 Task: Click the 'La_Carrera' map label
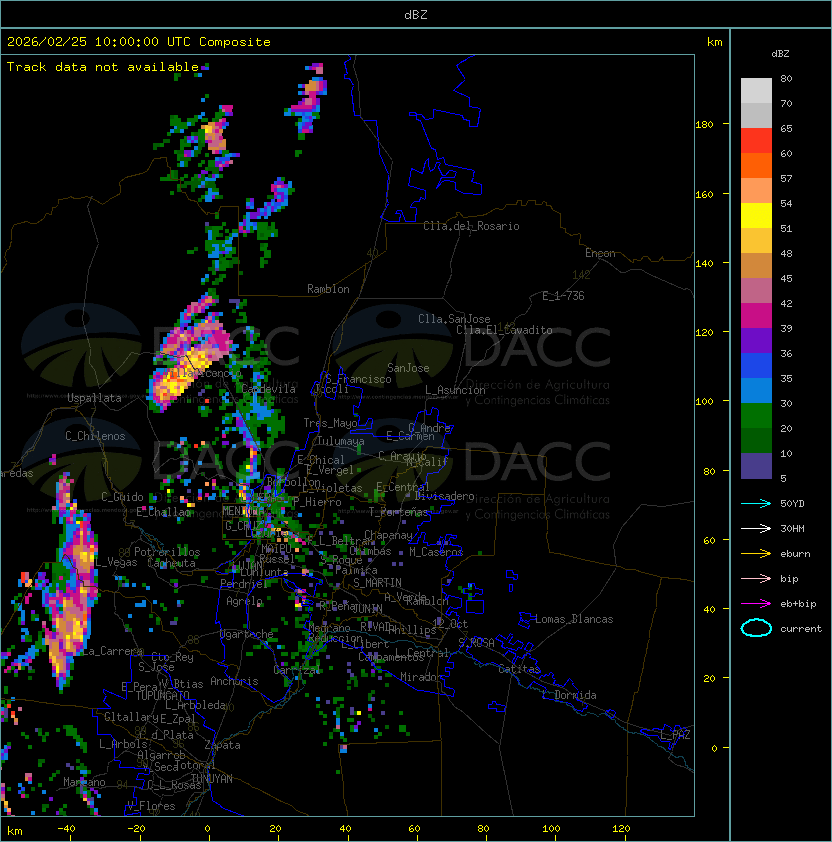[113, 651]
